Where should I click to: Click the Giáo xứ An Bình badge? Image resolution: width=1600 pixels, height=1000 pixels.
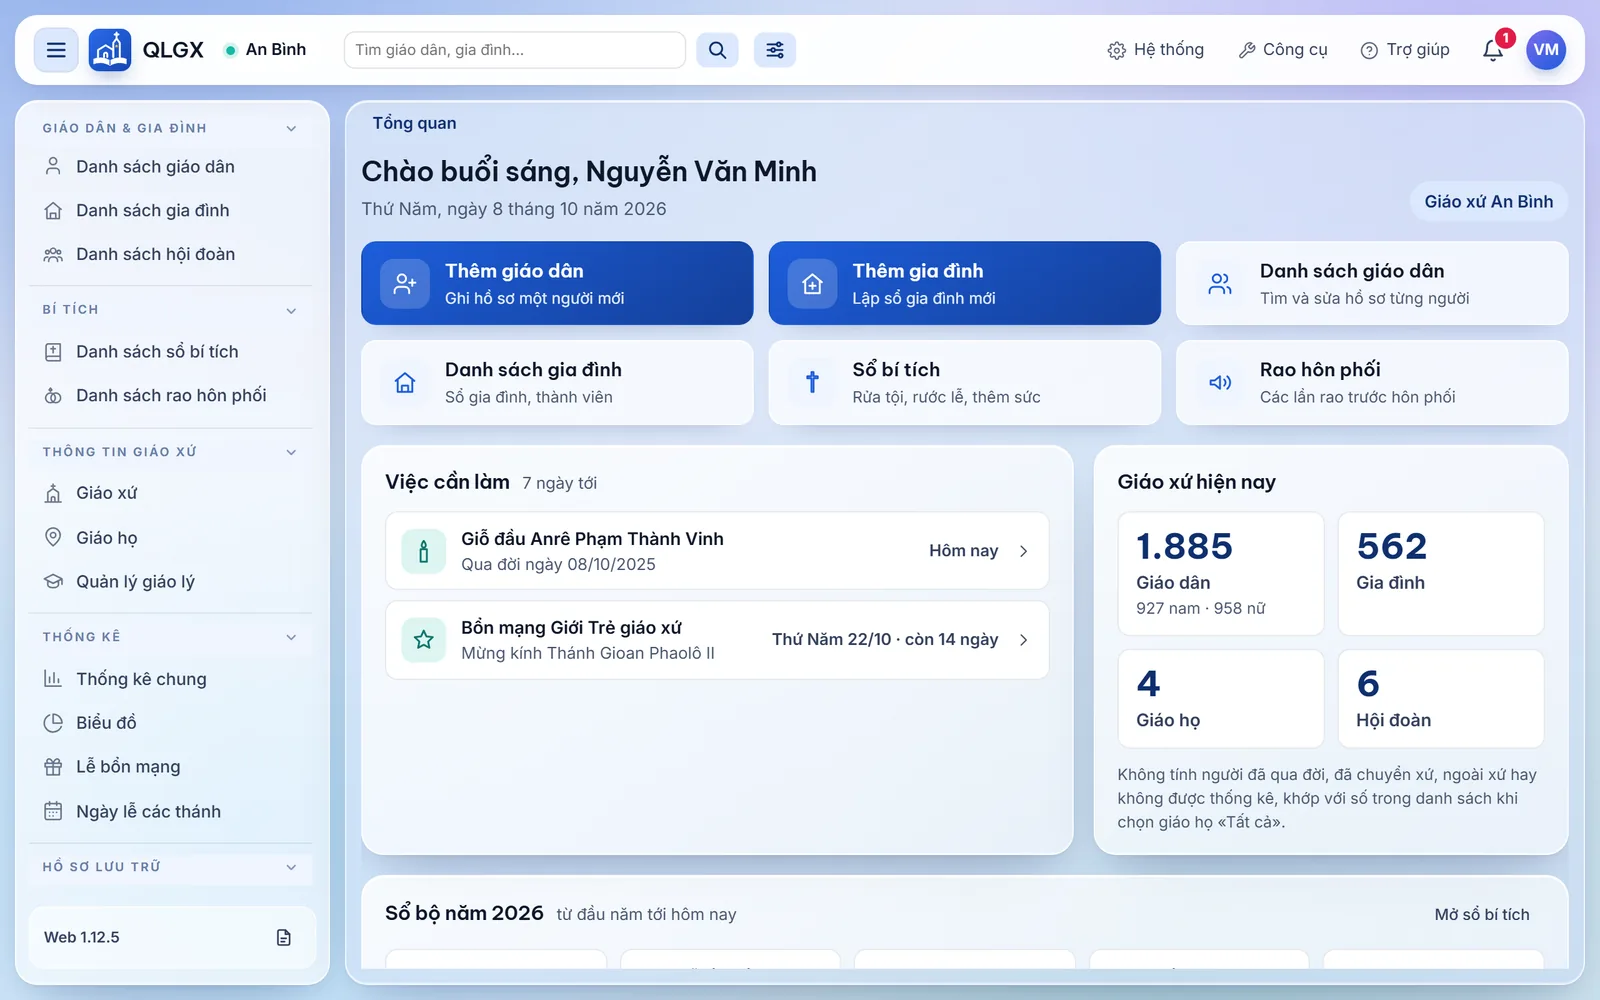pos(1489,201)
